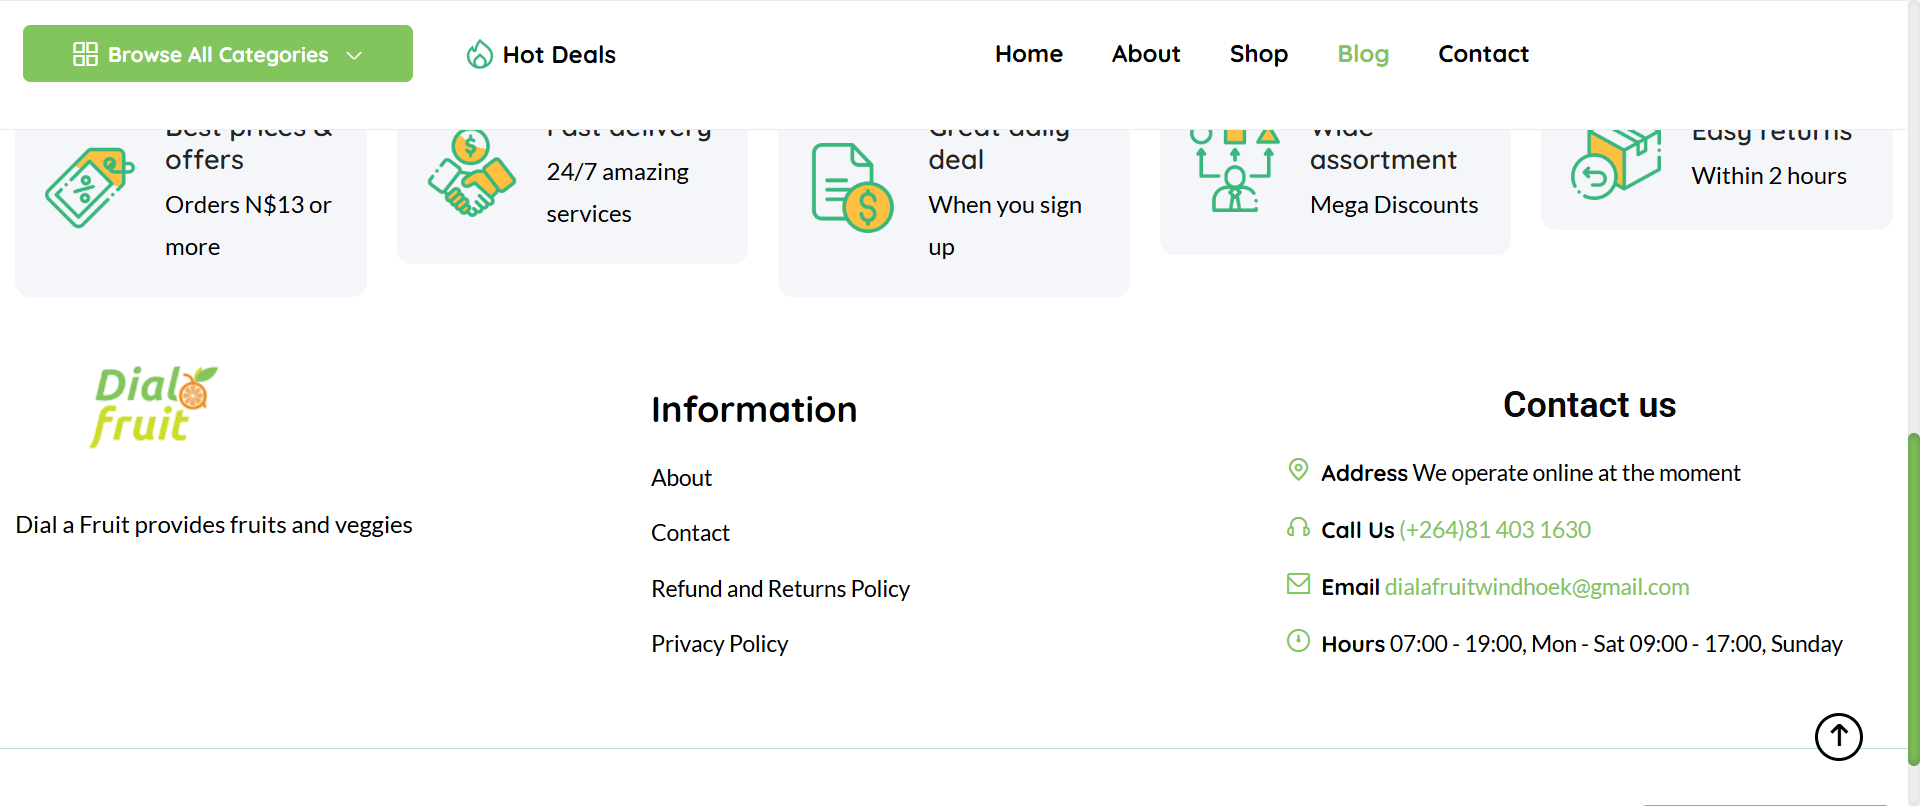The height and width of the screenshot is (806, 1920).
Task: Click the 'We operate online at the moment' address text
Action: point(1576,473)
